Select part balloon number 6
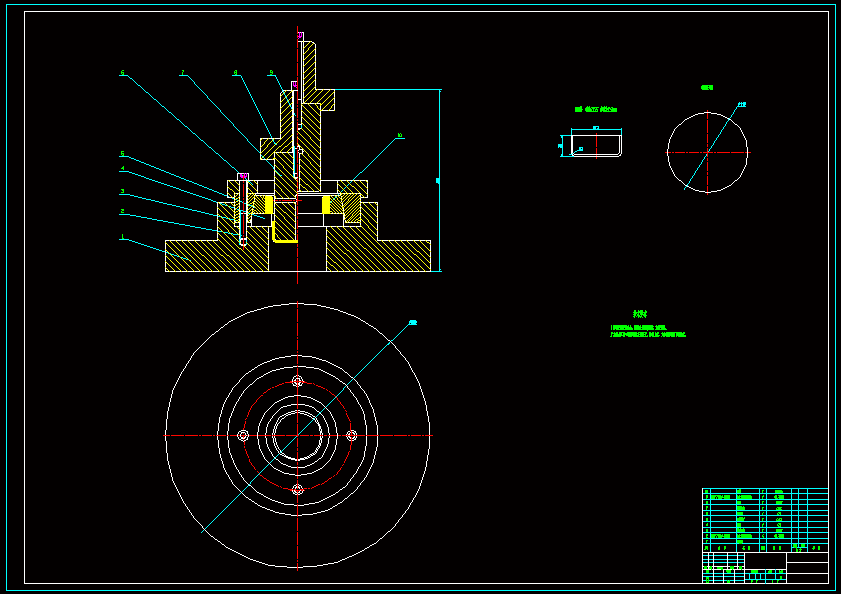Viewport: 841px width, 594px height. coord(122,72)
